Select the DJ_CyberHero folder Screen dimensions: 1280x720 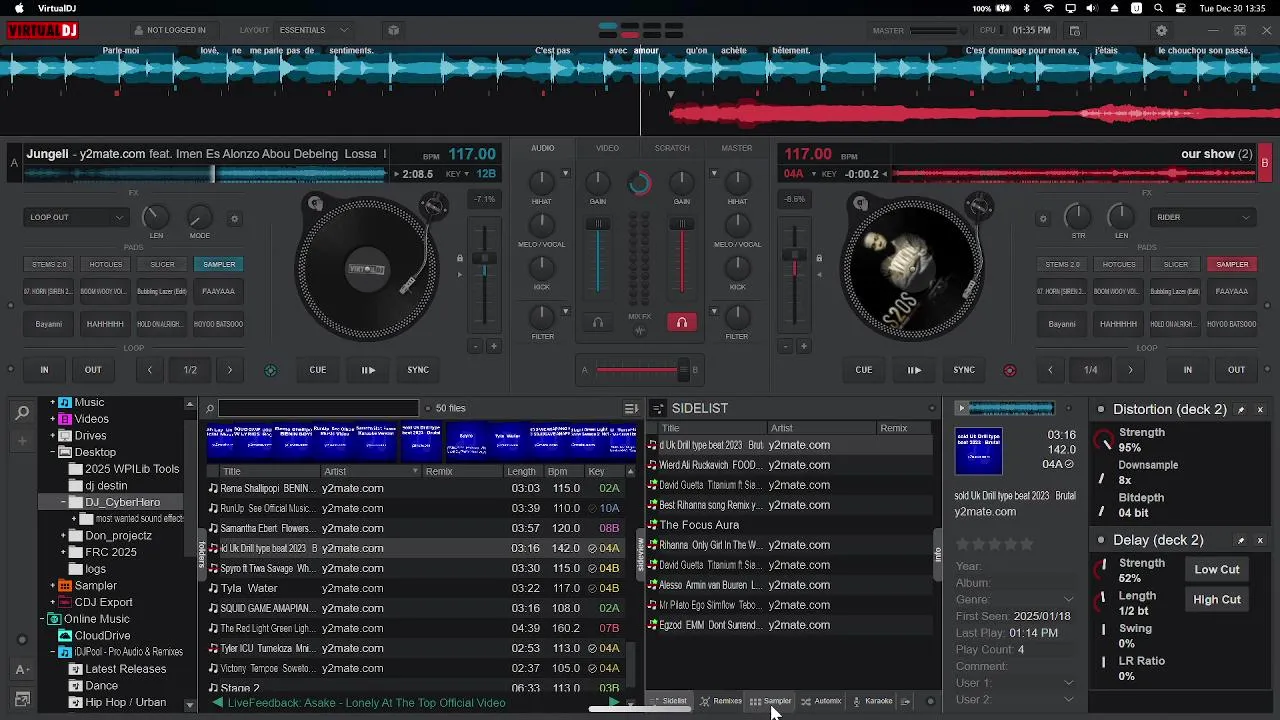(122, 502)
